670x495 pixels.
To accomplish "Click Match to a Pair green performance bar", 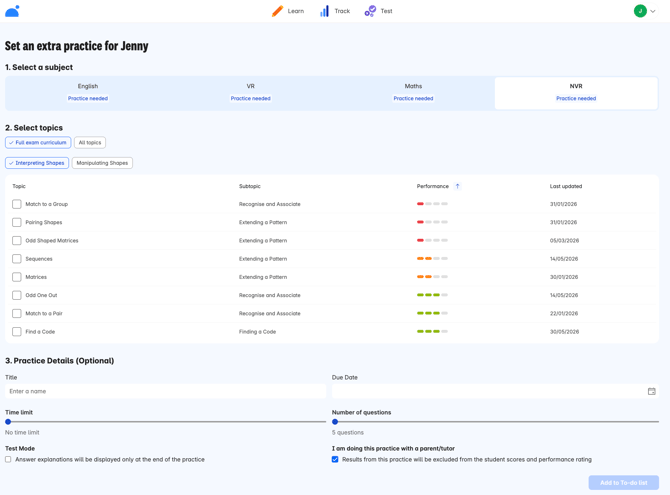I will [x=432, y=313].
